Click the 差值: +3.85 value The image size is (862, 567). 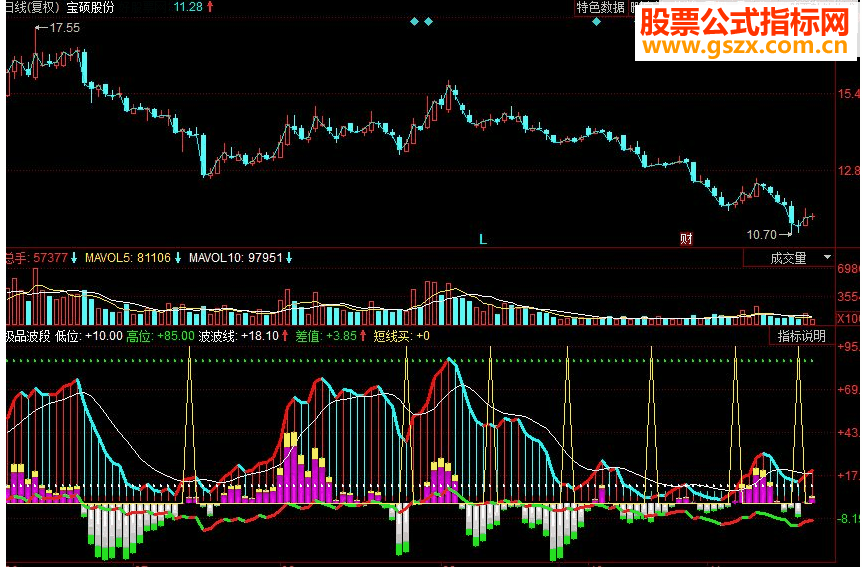[x=326, y=336]
